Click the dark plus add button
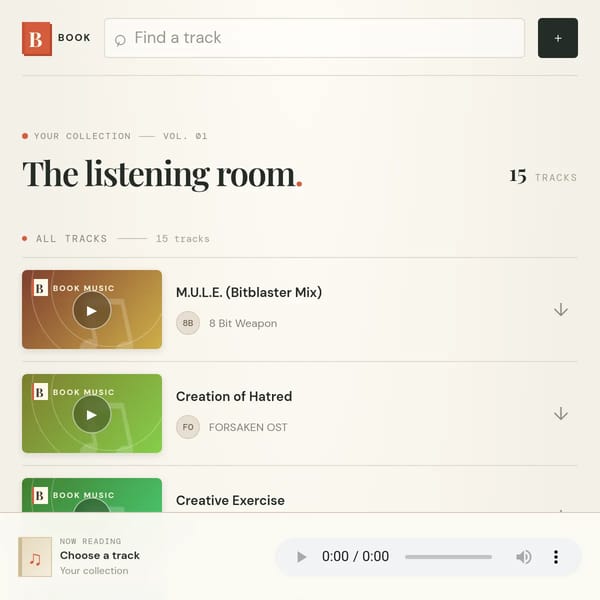The height and width of the screenshot is (600, 600). (558, 38)
